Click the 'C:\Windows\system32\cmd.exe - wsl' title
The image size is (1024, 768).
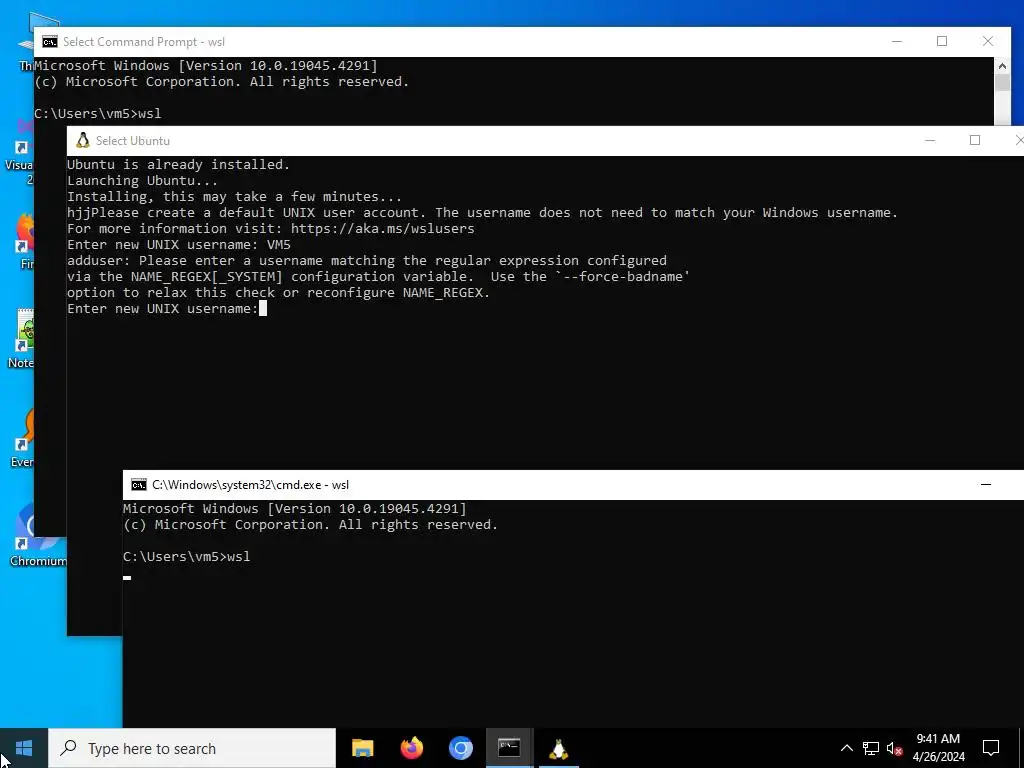click(251, 485)
